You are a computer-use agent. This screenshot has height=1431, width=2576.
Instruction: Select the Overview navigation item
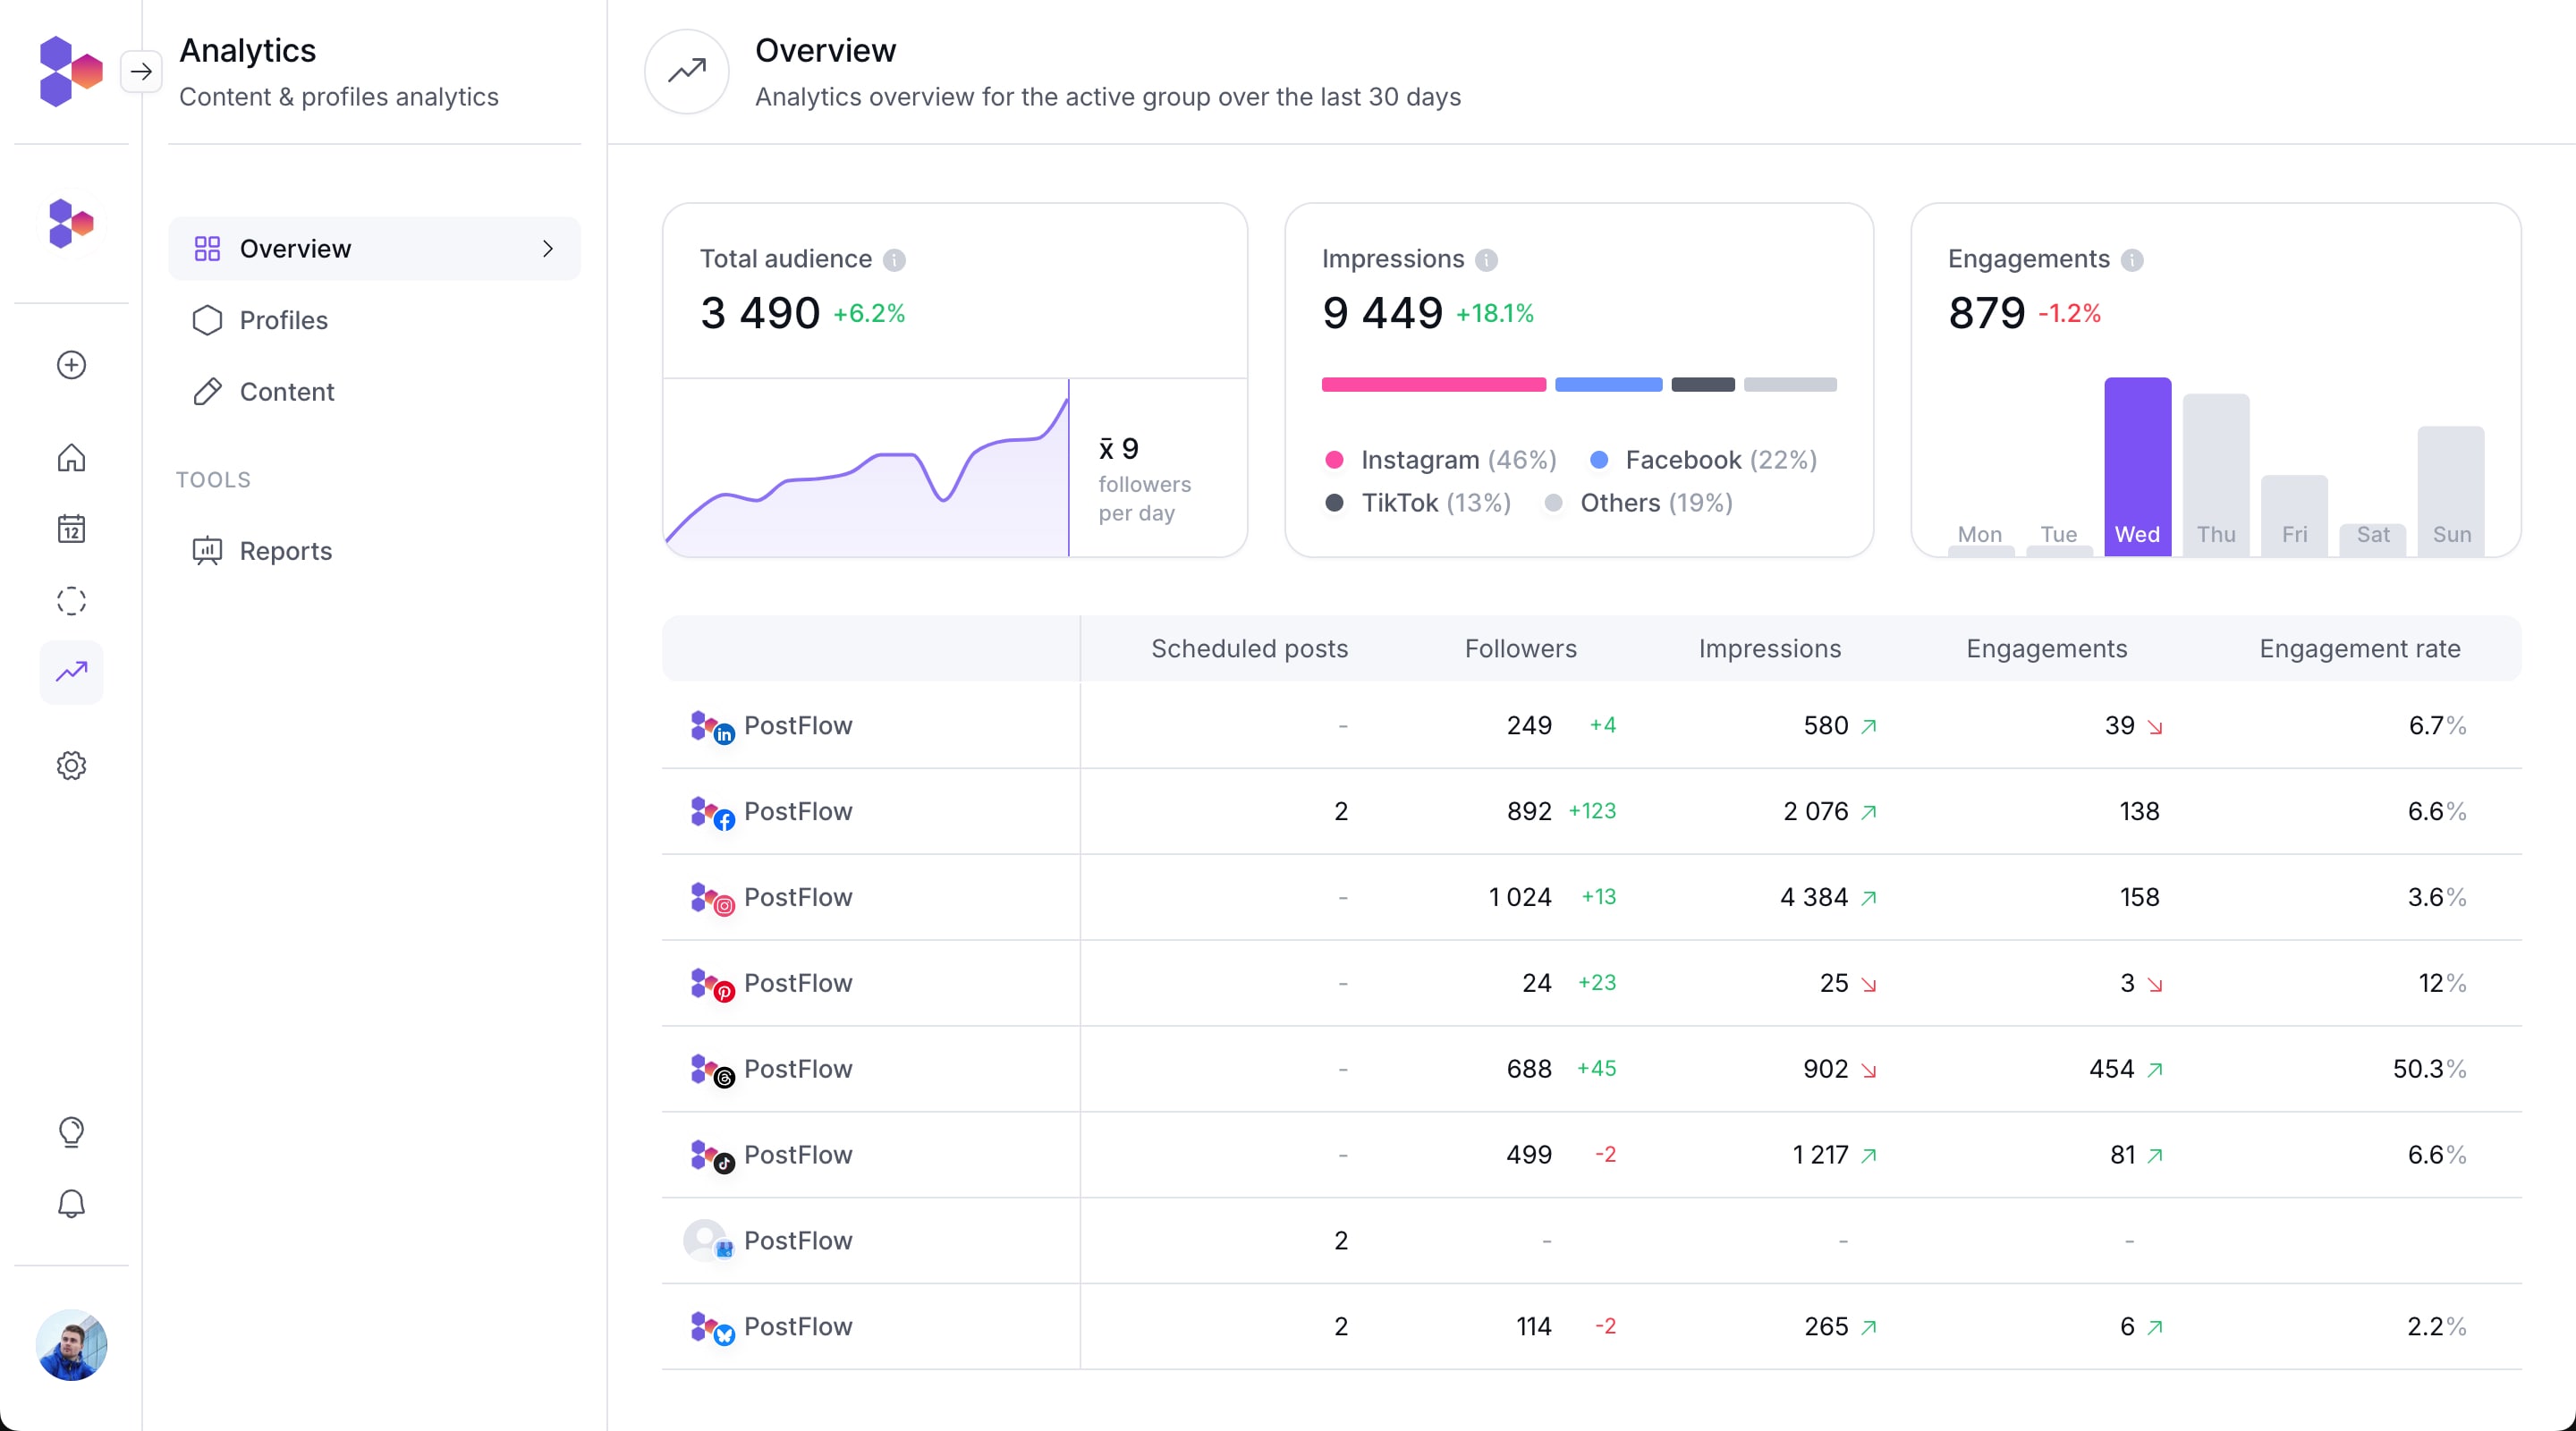point(295,248)
